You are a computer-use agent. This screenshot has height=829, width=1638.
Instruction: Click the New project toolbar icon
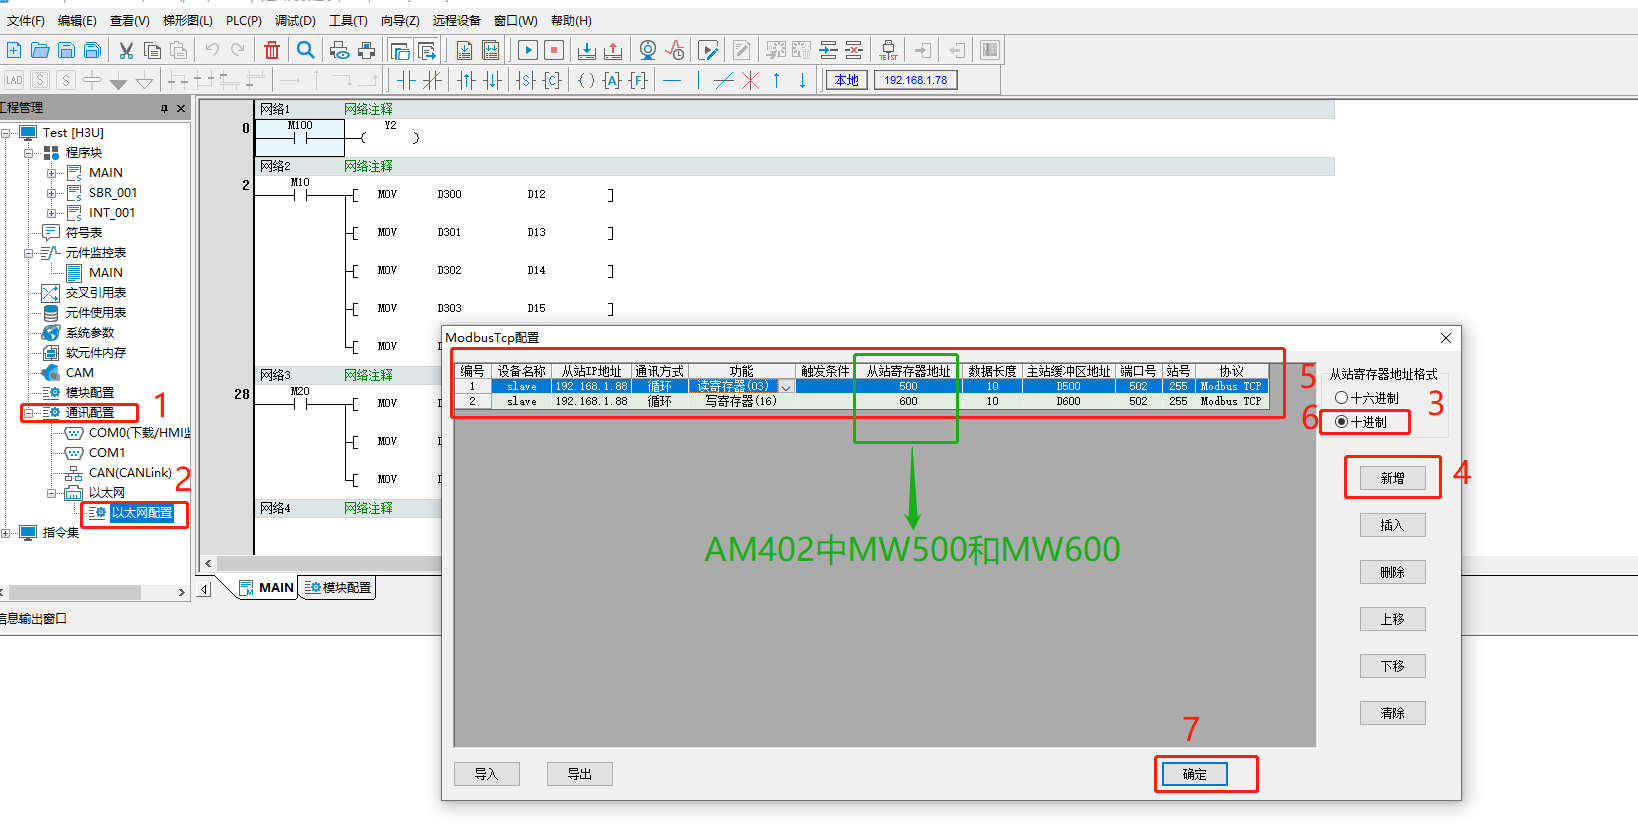[14, 50]
